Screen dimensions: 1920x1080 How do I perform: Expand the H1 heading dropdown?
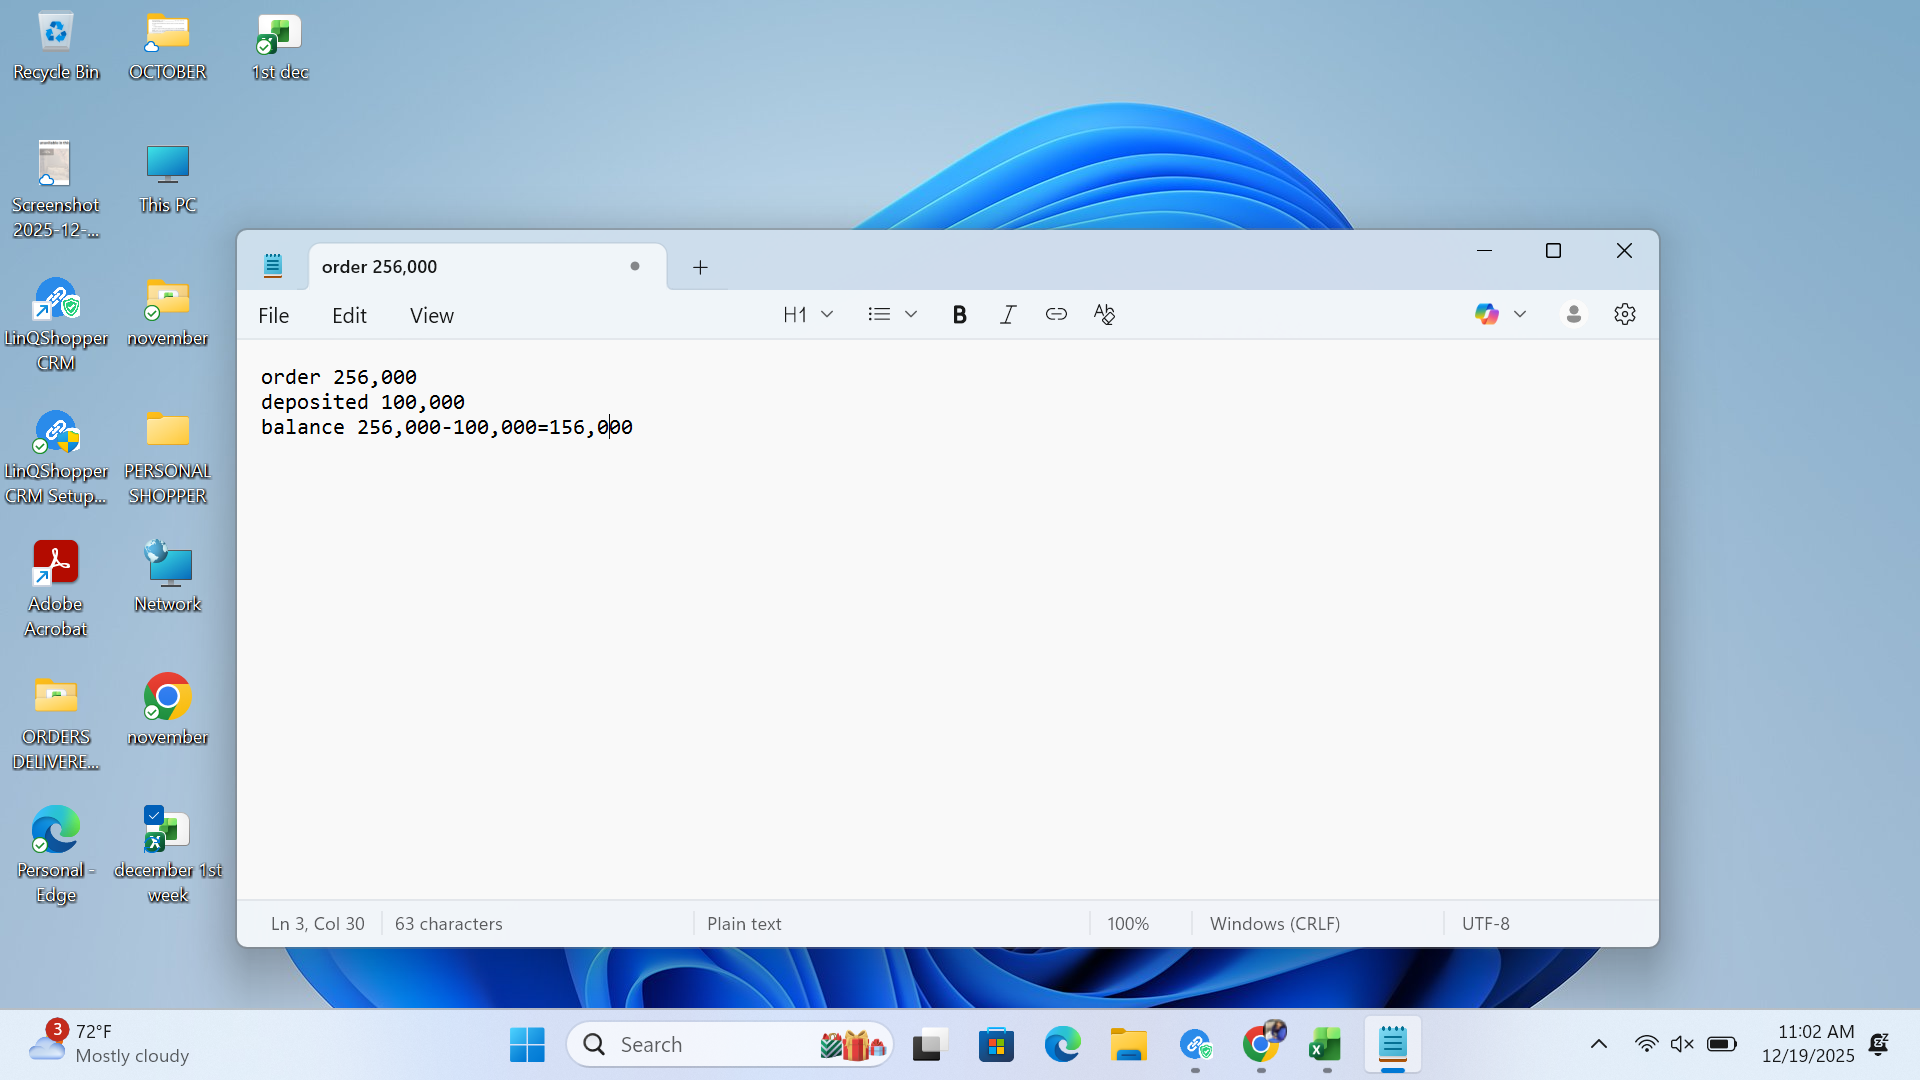(x=808, y=315)
